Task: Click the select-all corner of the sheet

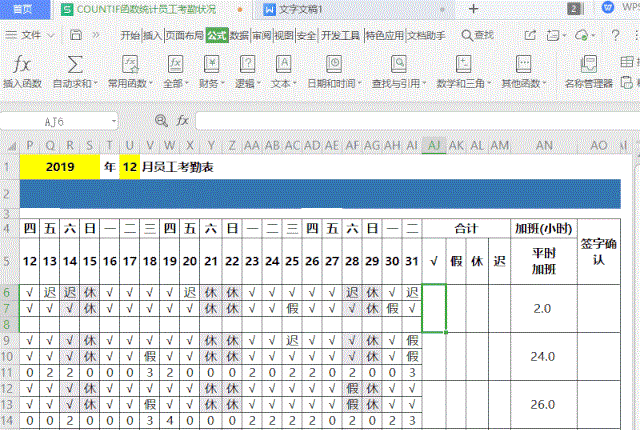Action: click(12, 146)
